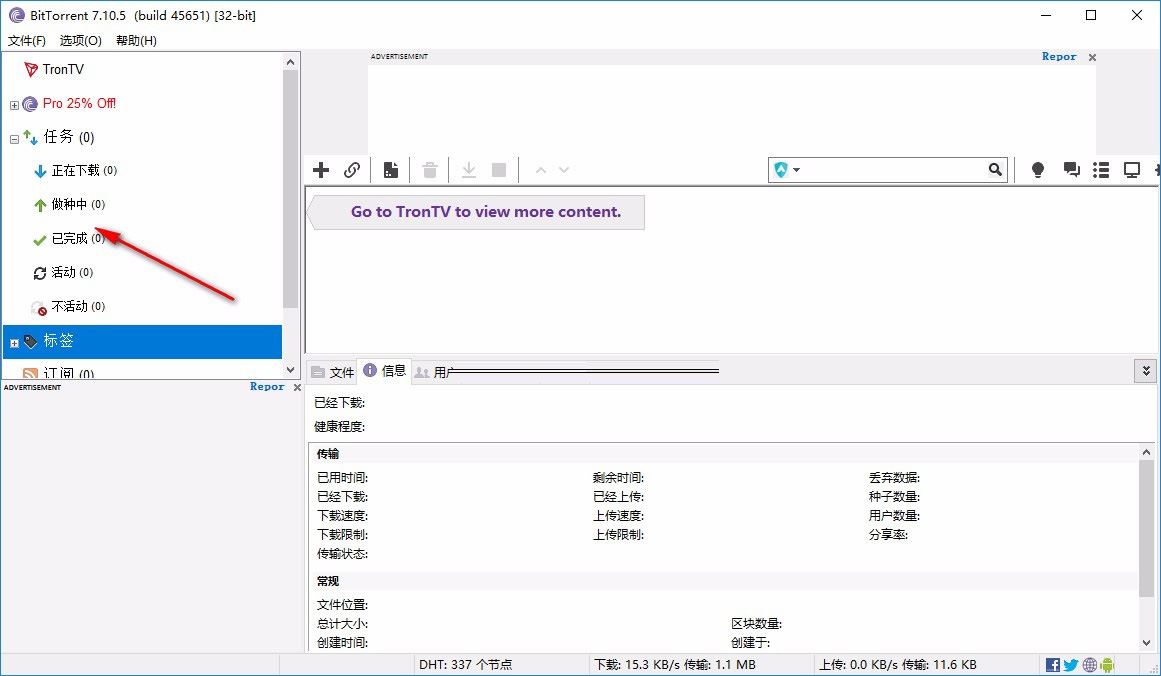Click the 常规 section header

(328, 581)
